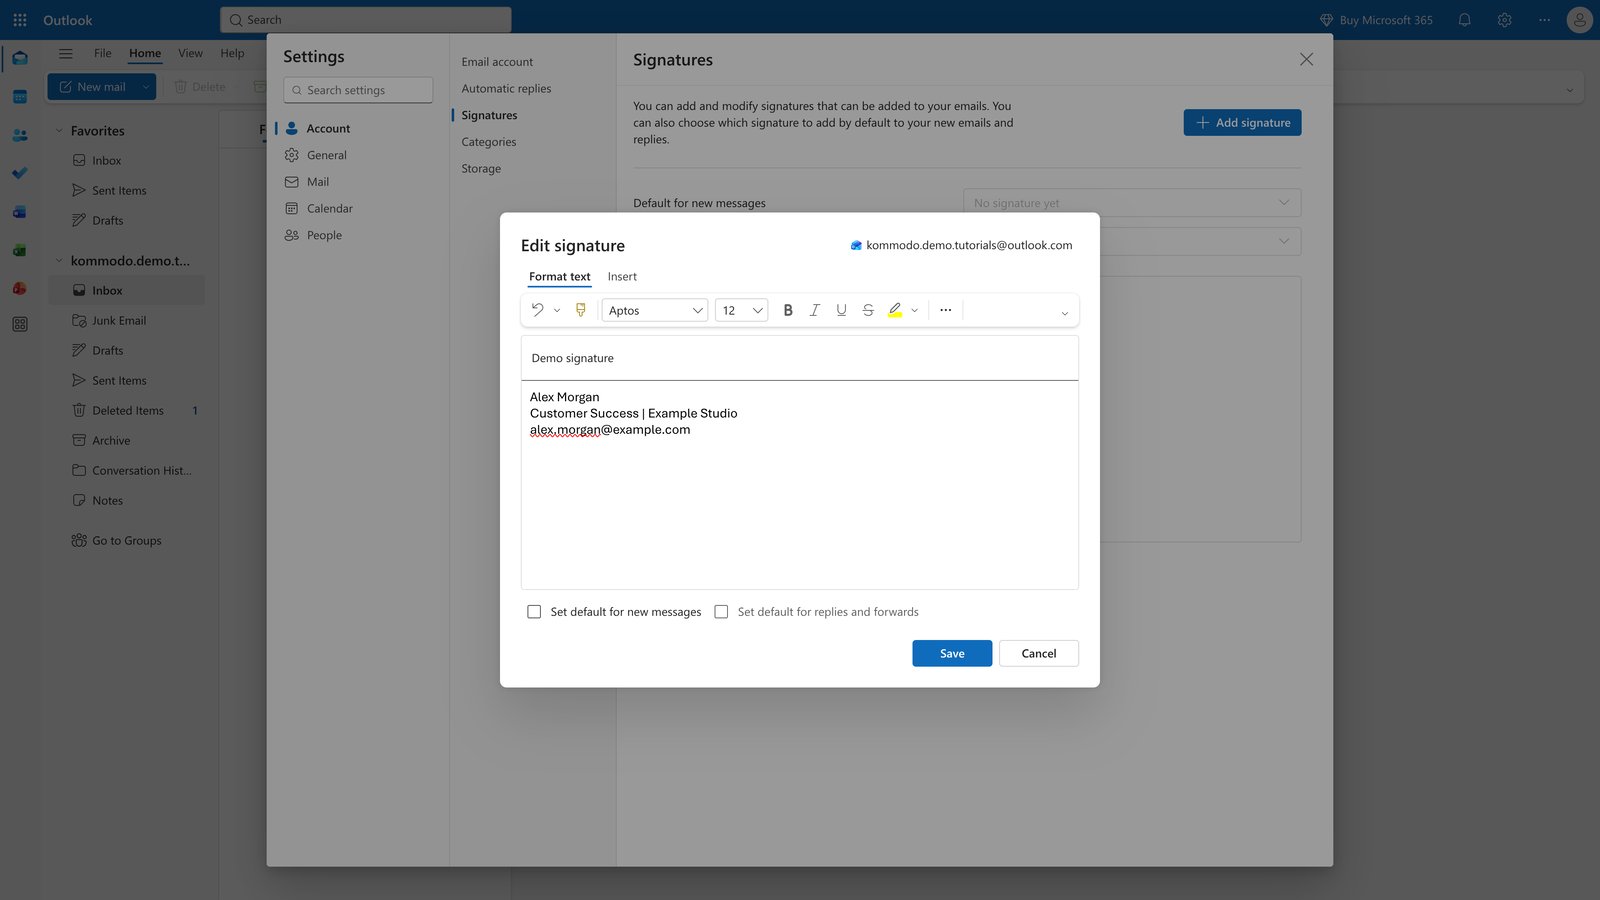
Task: Enable Set default for new messages
Action: tap(534, 612)
